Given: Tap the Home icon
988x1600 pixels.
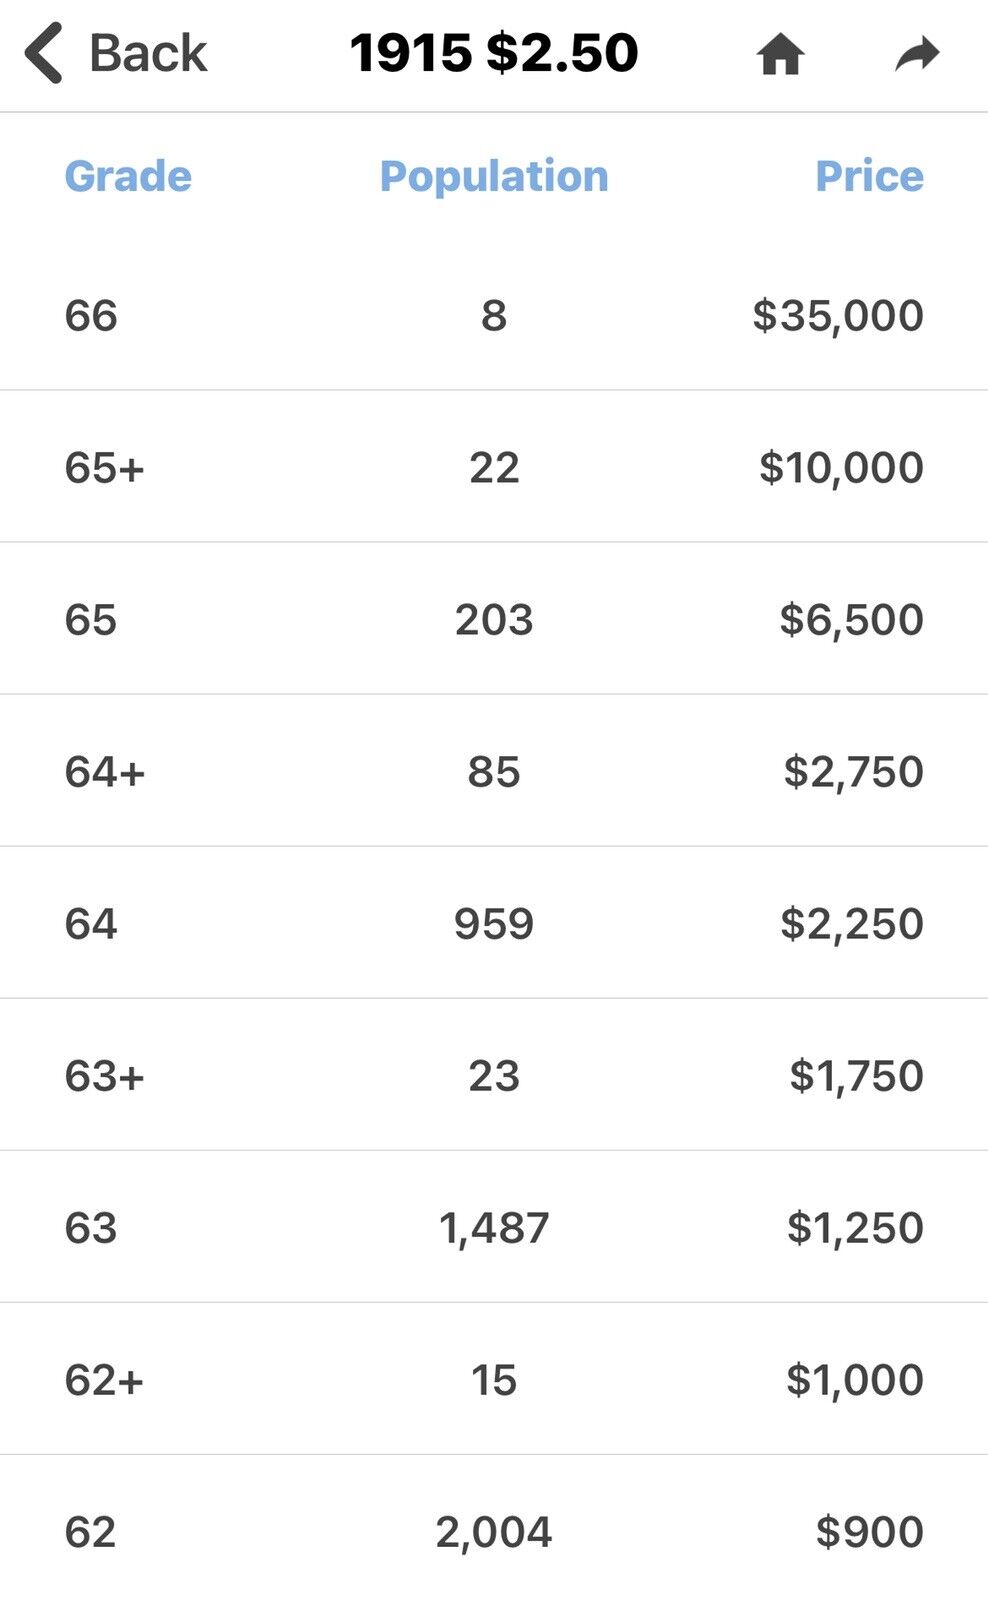Looking at the screenshot, I should pyautogui.click(x=780, y=54).
